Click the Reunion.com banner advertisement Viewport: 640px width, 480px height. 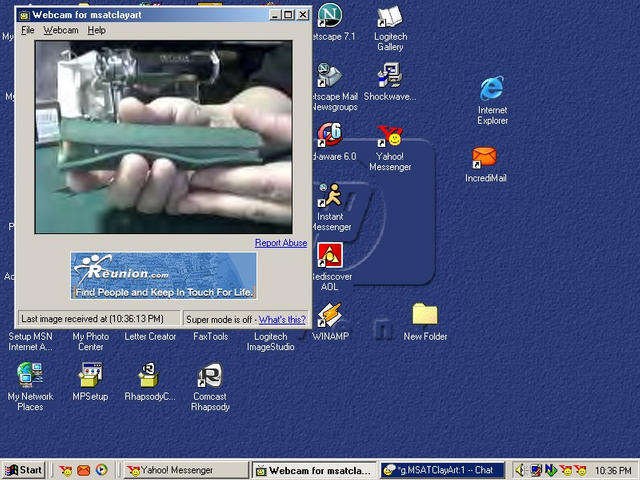164,276
